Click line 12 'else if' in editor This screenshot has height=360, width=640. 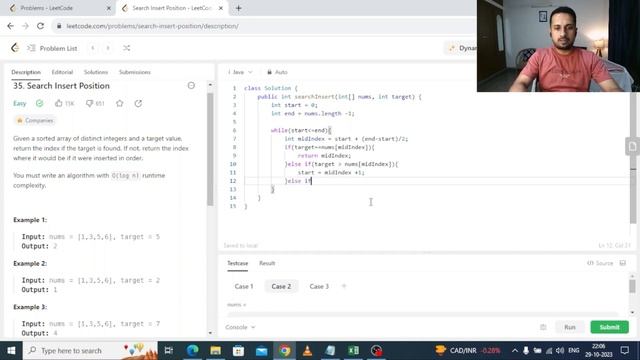click(x=298, y=181)
